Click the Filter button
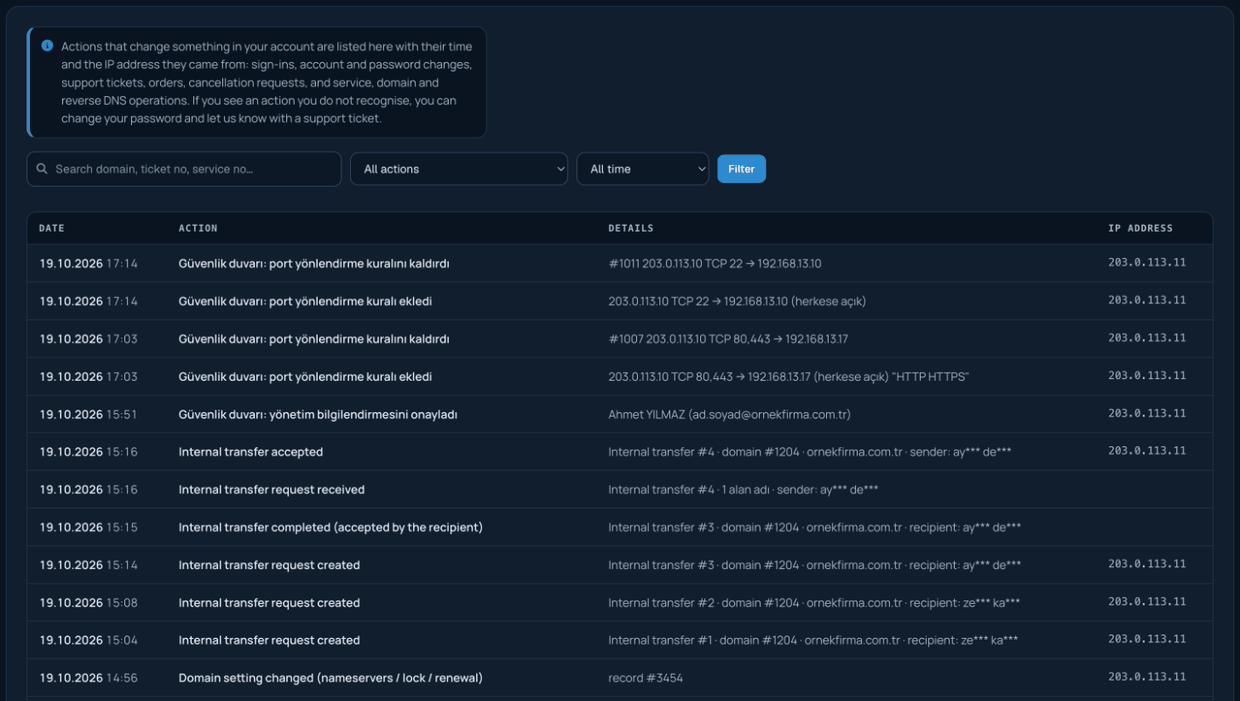 pyautogui.click(x=741, y=169)
